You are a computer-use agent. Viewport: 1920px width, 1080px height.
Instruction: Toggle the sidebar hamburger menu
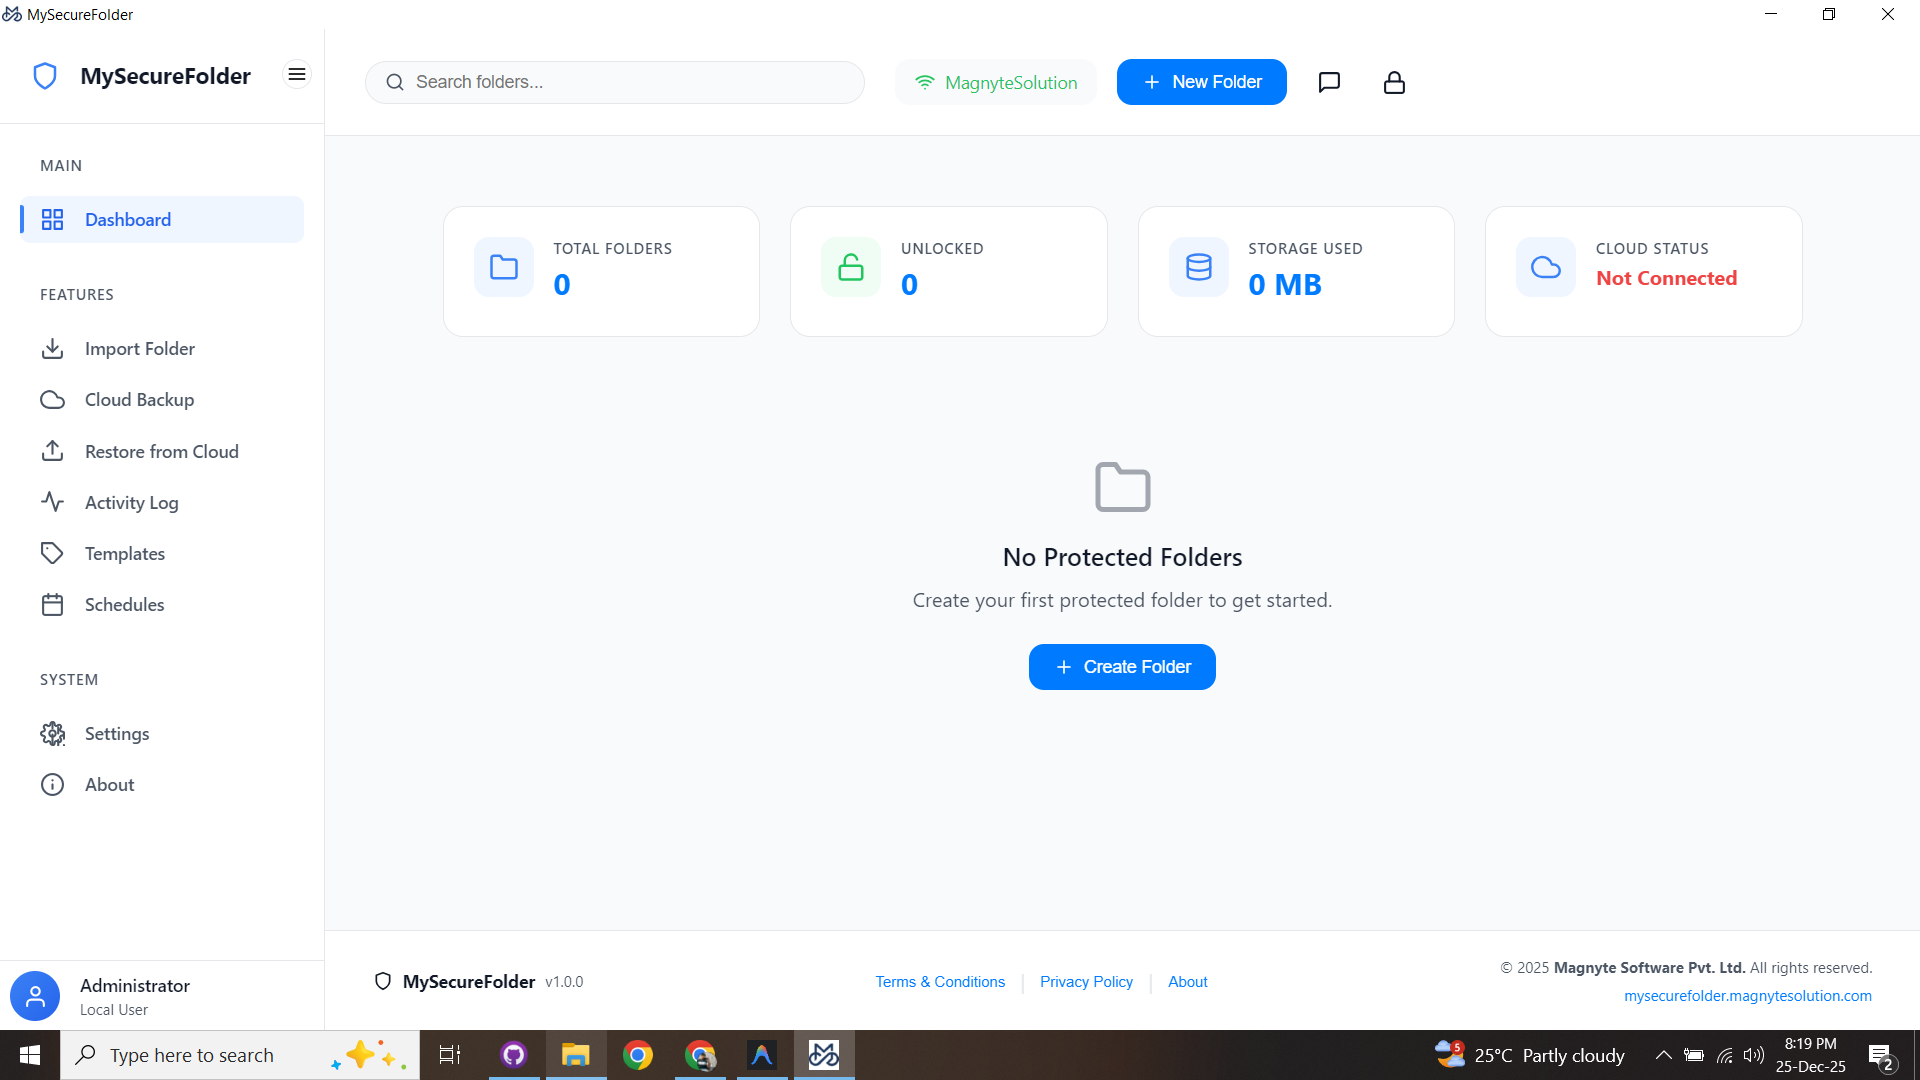coord(297,74)
